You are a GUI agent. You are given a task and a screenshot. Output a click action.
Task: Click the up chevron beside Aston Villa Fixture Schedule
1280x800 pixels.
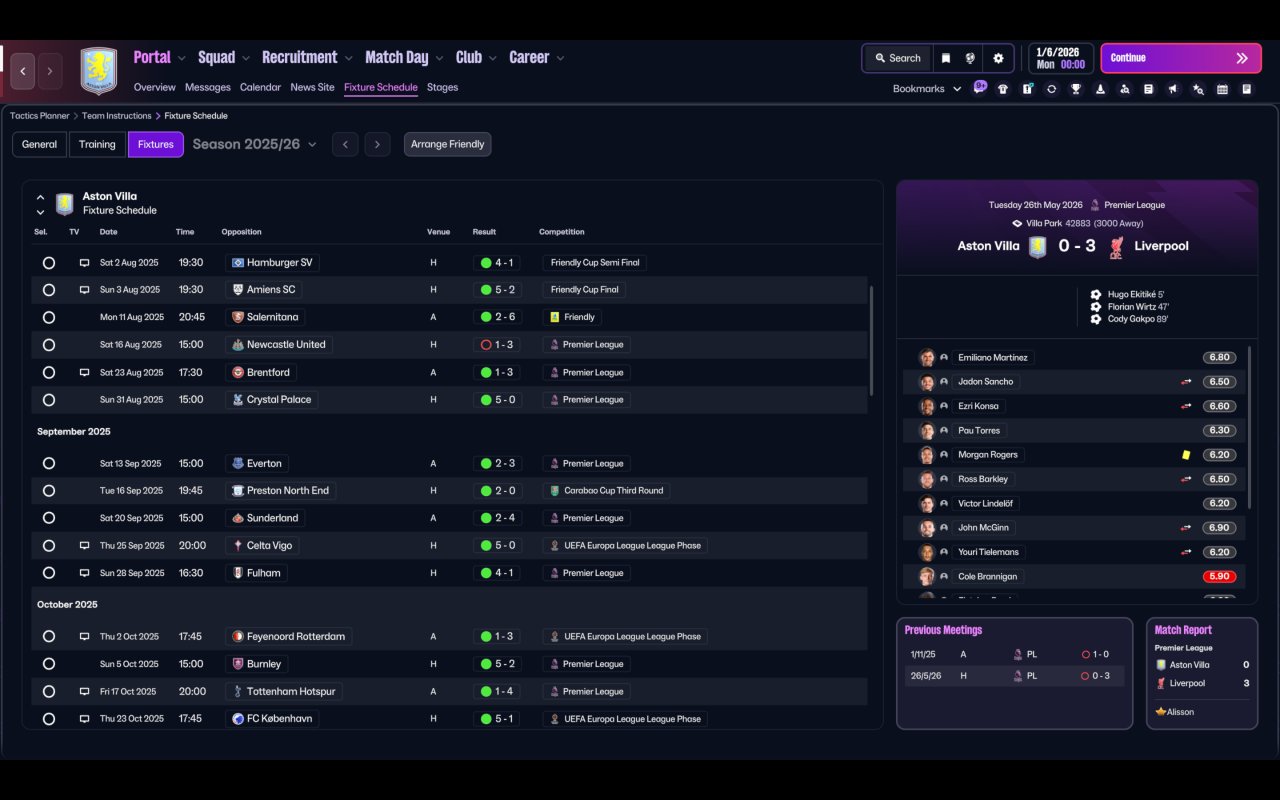click(40, 199)
